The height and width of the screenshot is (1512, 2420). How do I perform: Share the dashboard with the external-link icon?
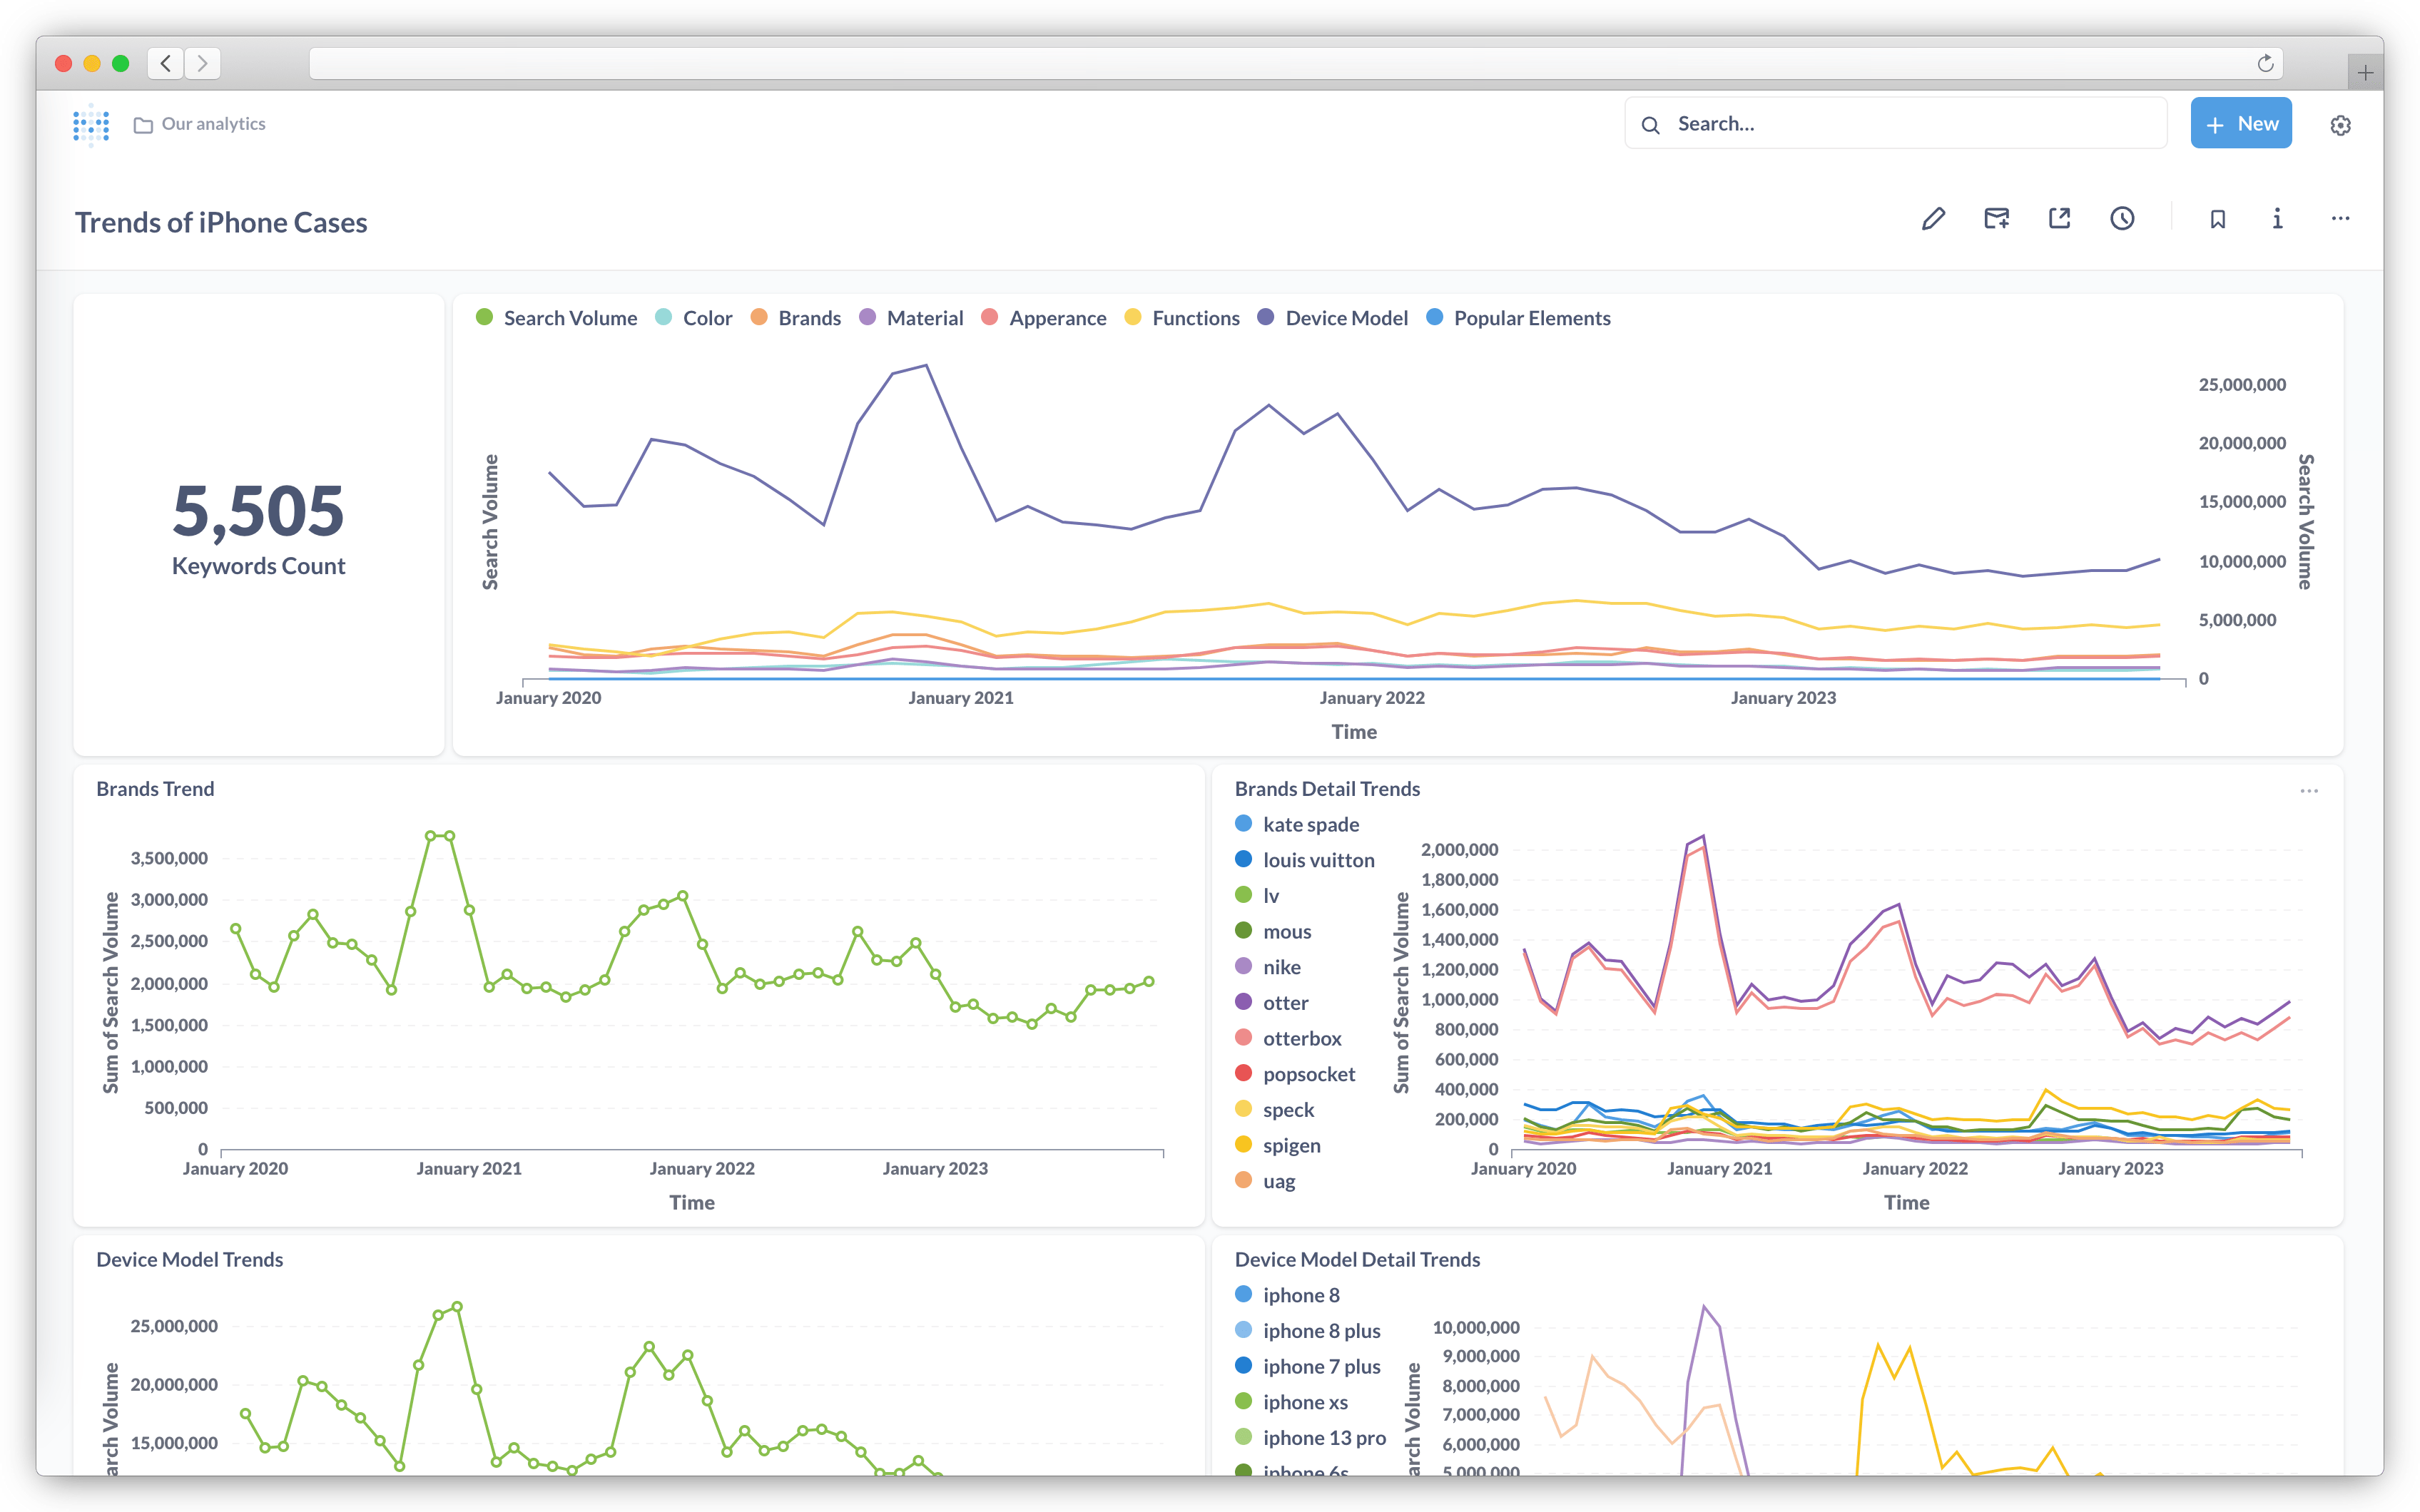(x=2059, y=218)
